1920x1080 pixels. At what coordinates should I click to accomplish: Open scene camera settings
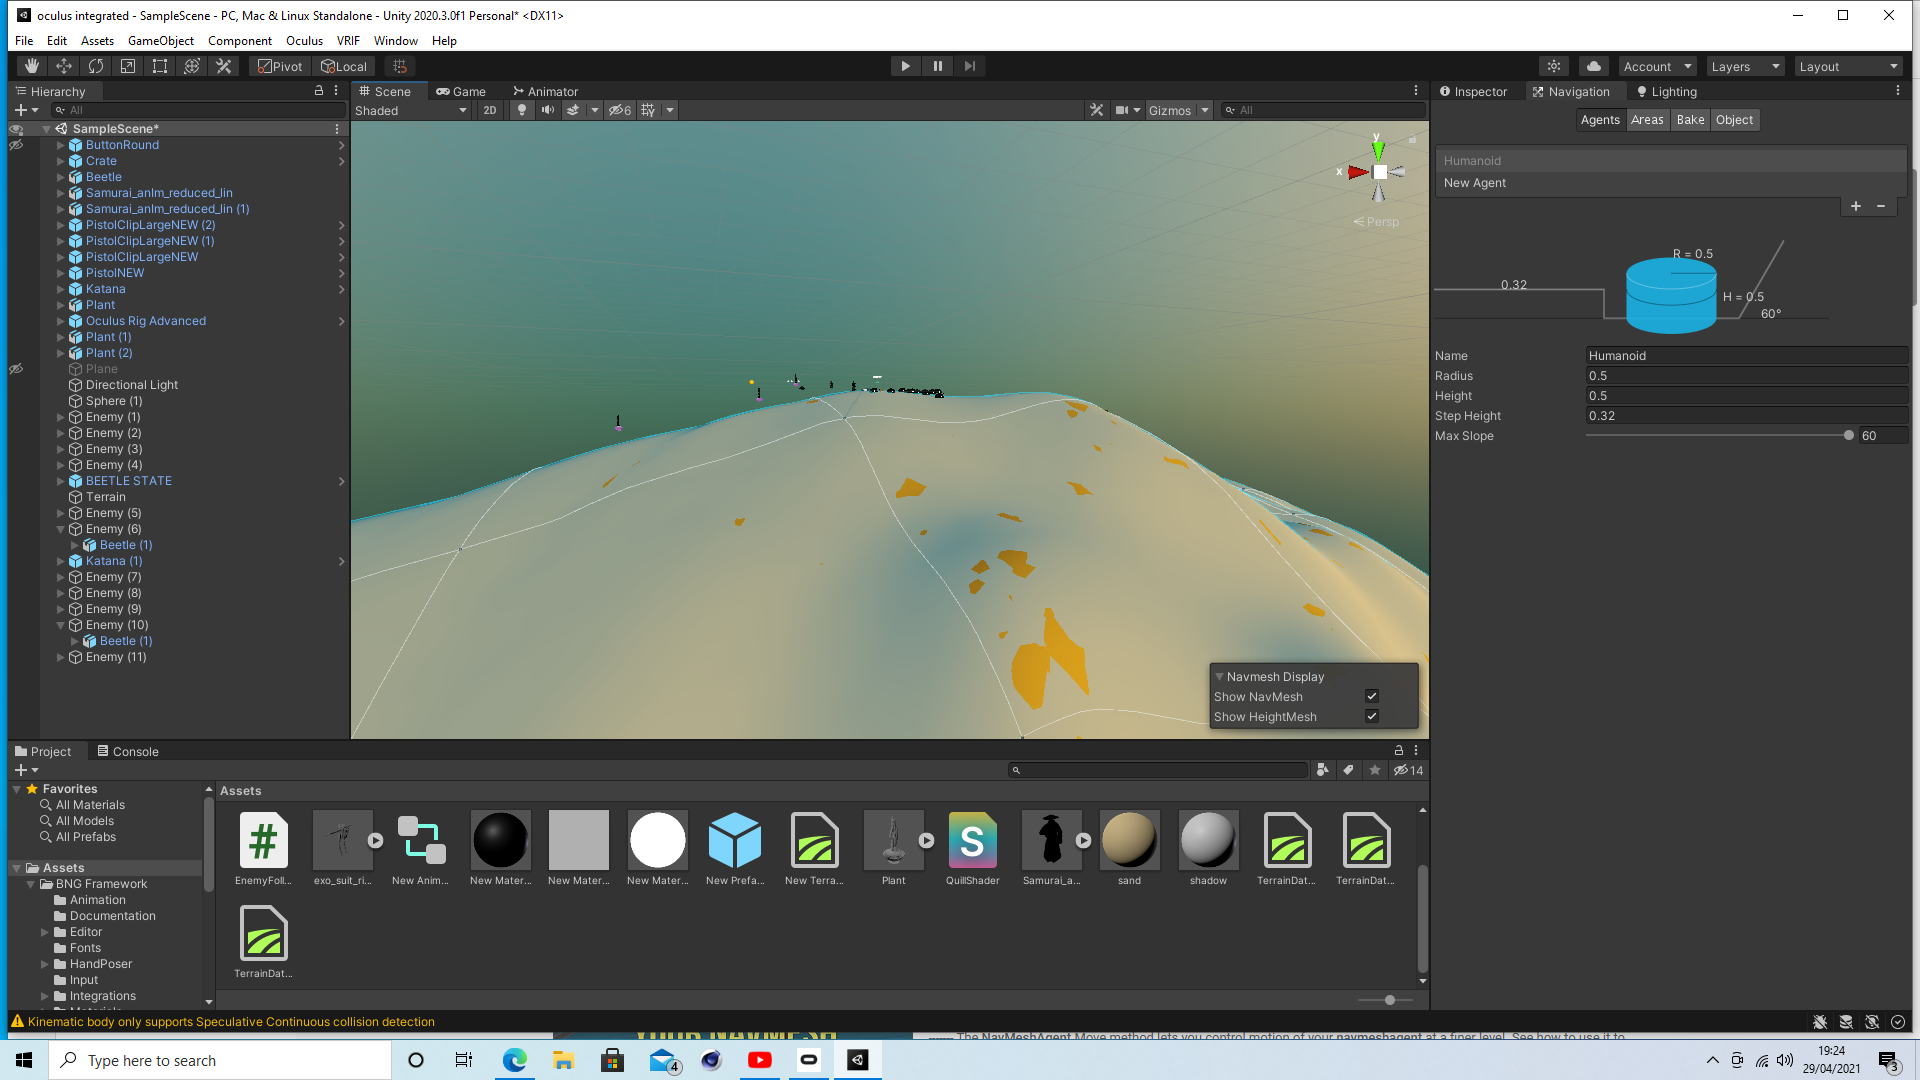1122,110
